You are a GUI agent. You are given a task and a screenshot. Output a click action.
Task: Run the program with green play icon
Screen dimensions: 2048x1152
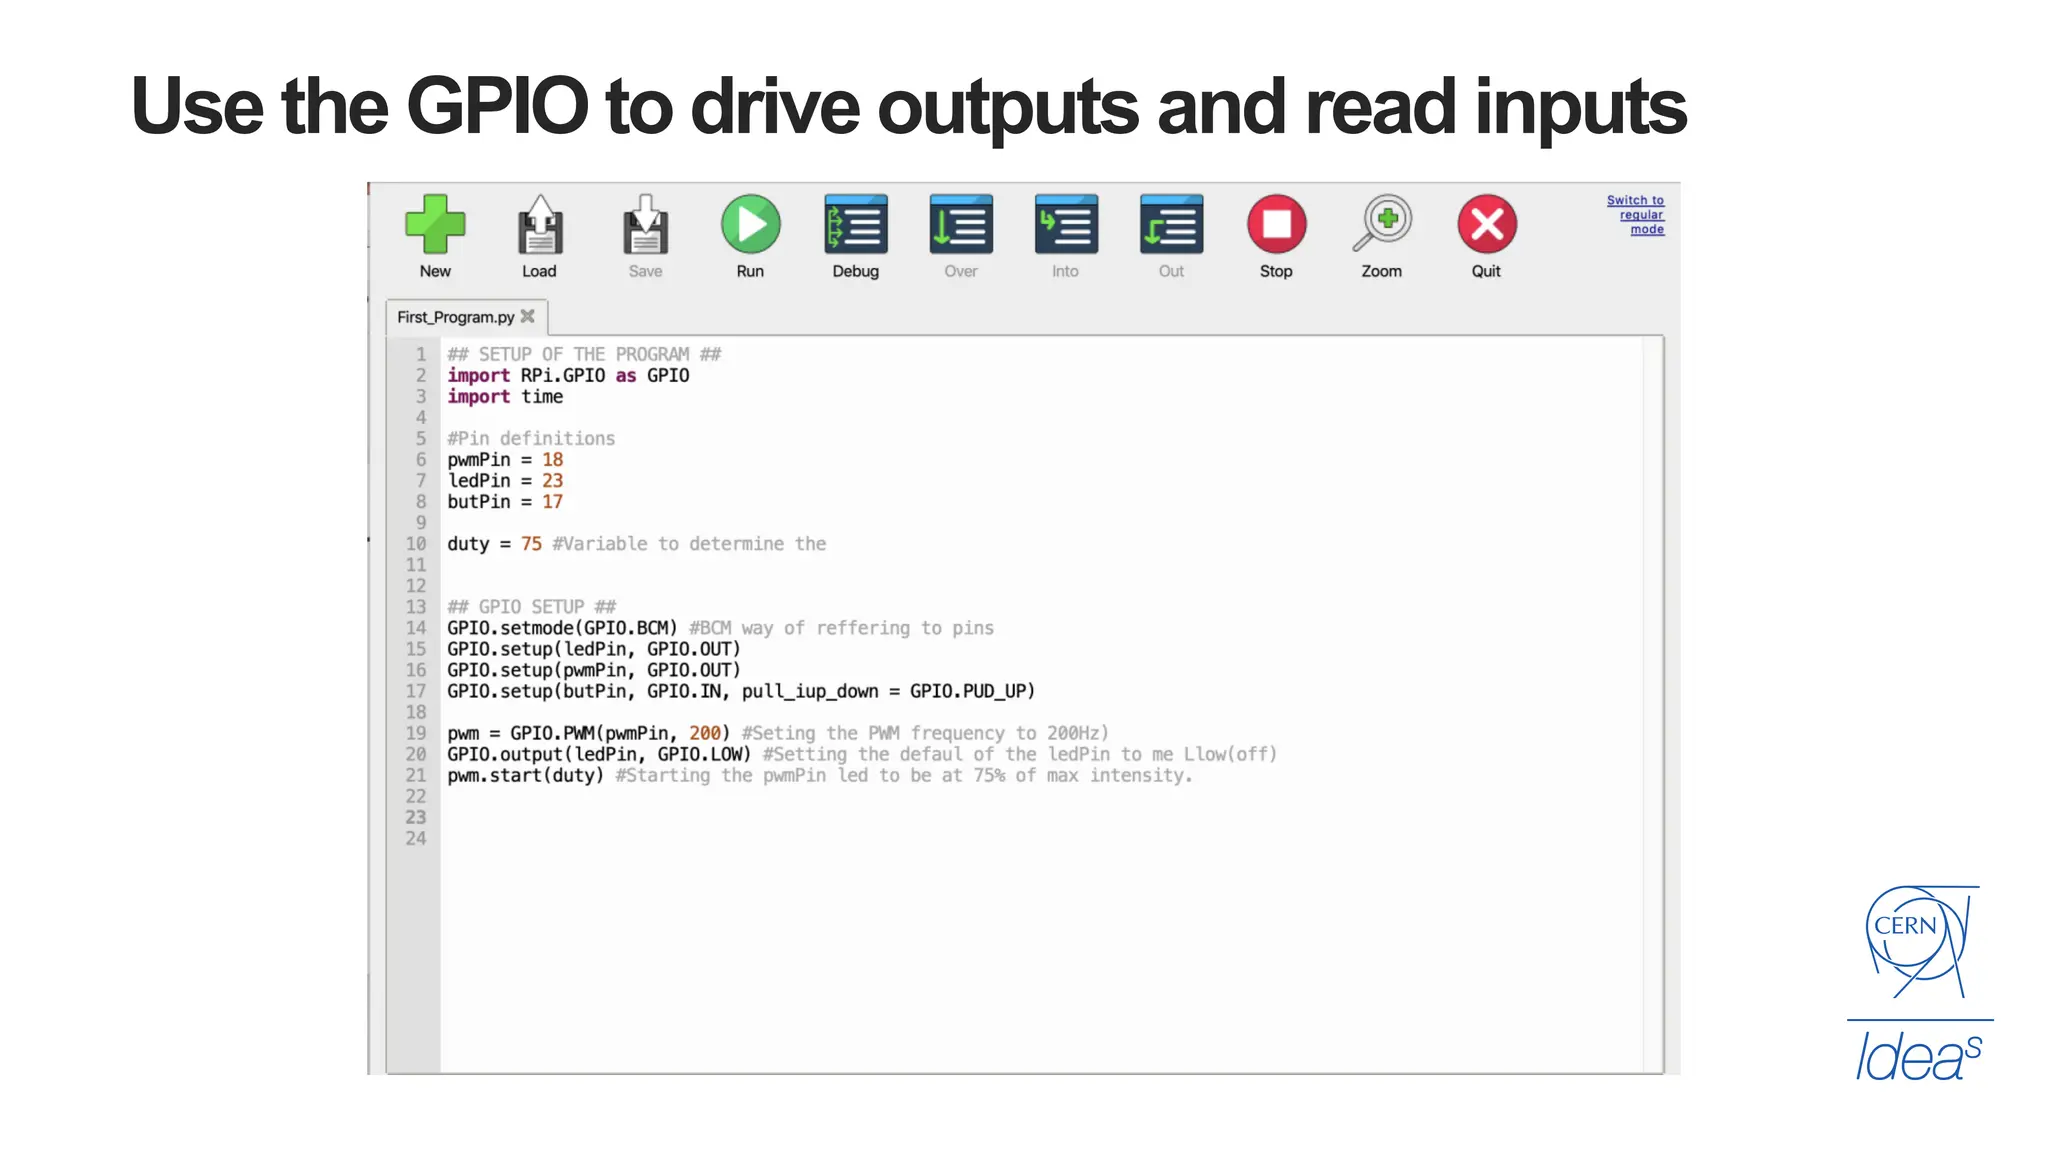750,225
